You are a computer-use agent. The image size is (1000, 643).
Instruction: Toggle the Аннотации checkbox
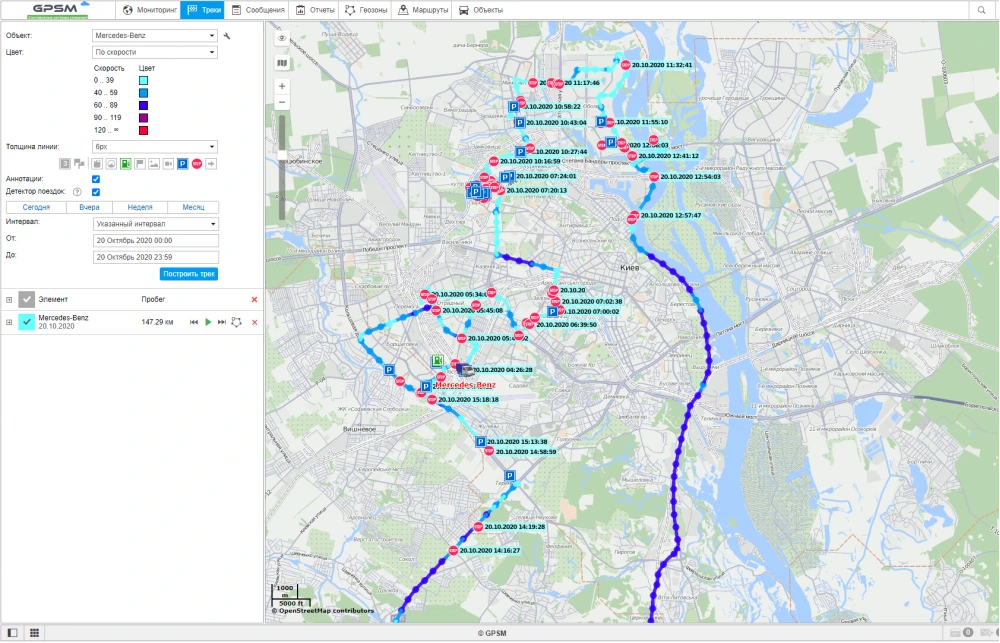click(x=96, y=179)
